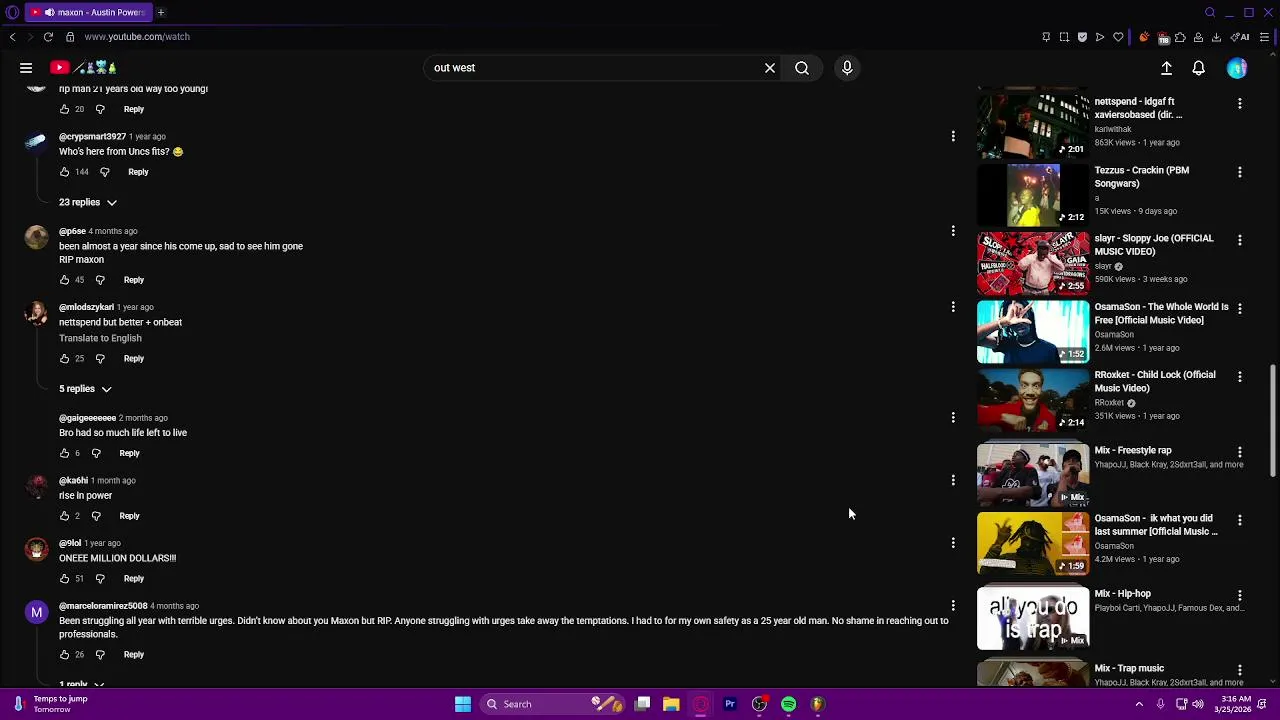Open the @crypsmart3927 channel link

92,136
